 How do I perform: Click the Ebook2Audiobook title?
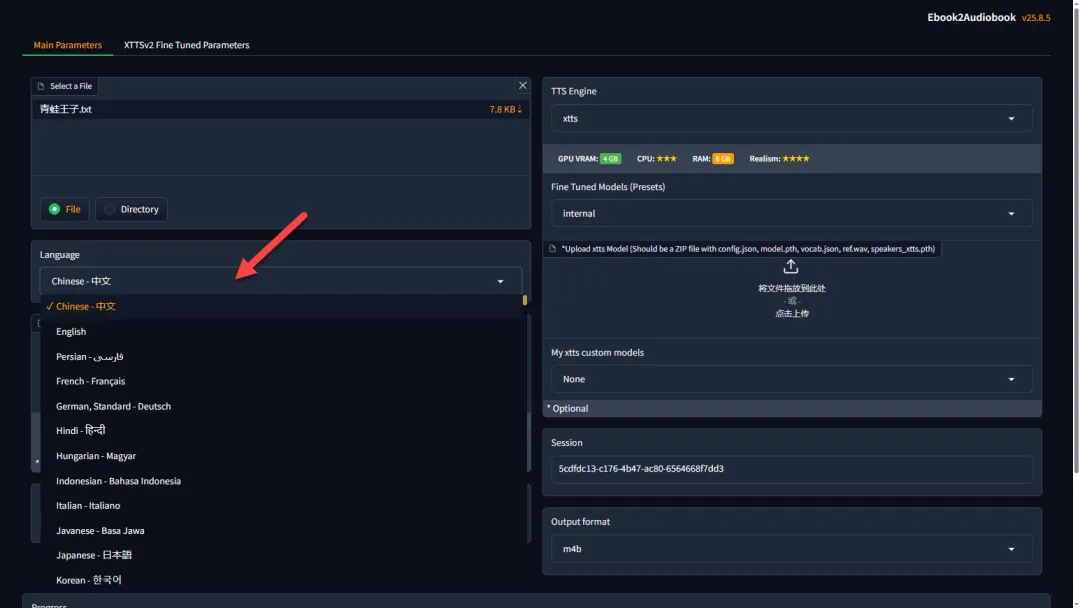pyautogui.click(x=970, y=17)
